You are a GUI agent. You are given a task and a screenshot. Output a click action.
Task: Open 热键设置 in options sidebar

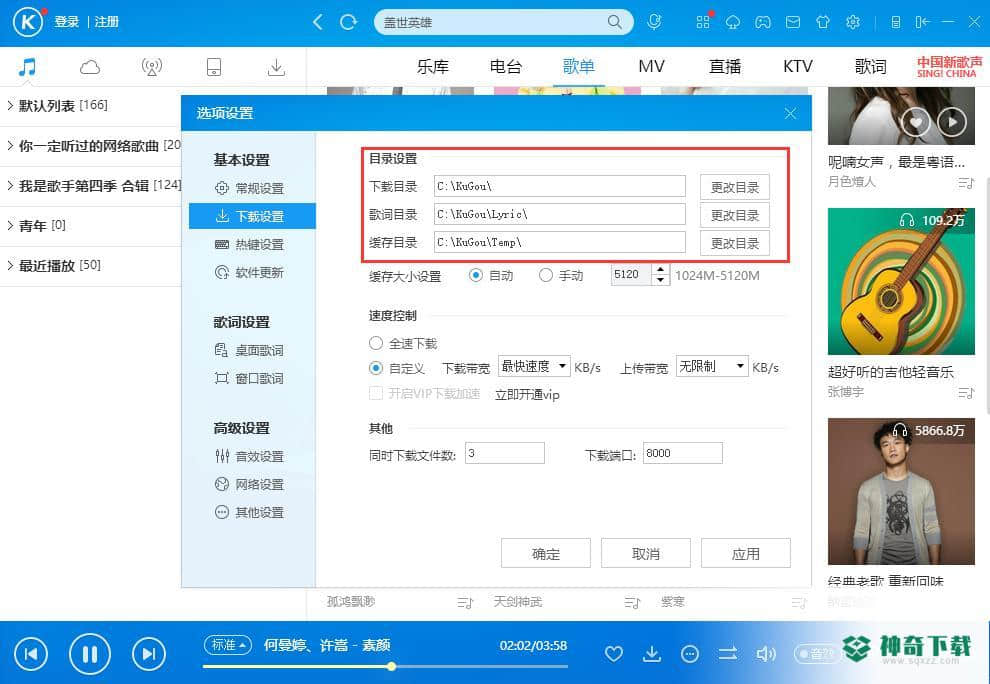pos(252,244)
